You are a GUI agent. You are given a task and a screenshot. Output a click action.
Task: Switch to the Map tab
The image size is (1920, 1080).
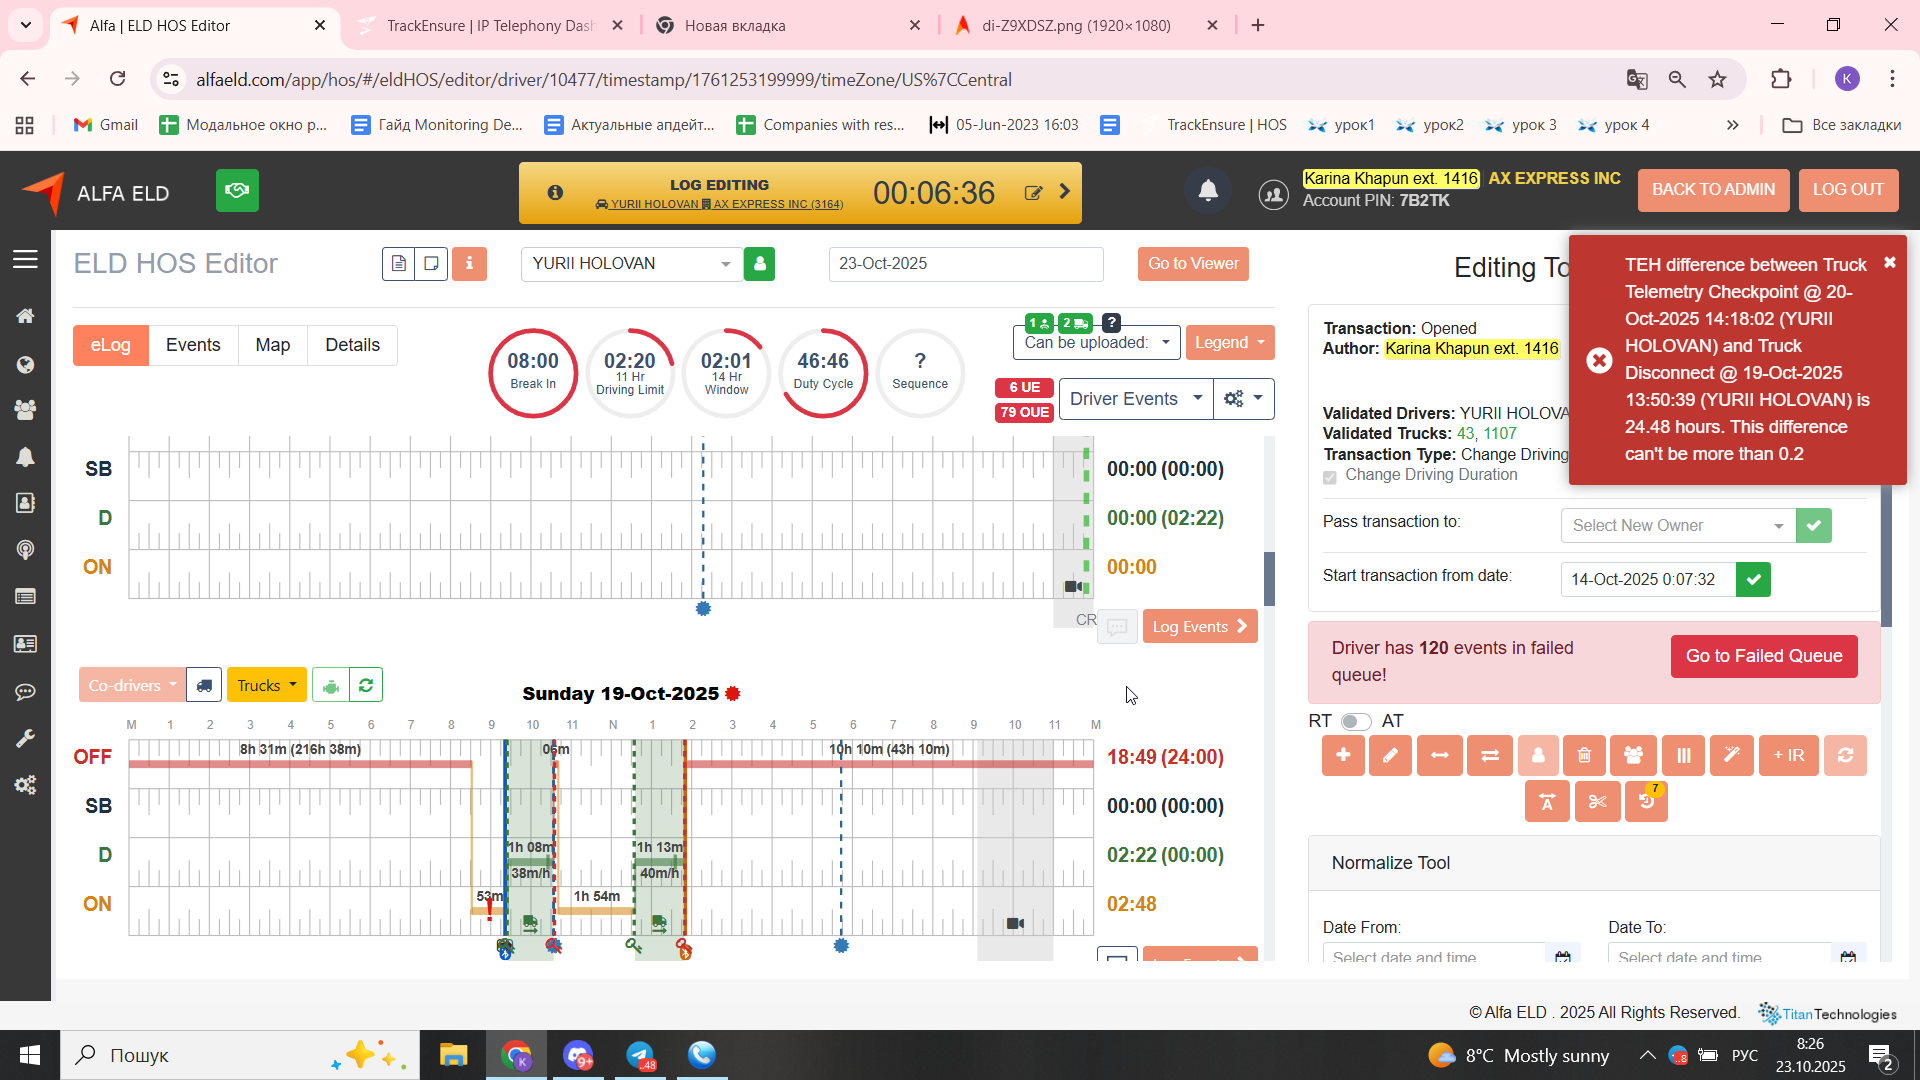(x=272, y=345)
